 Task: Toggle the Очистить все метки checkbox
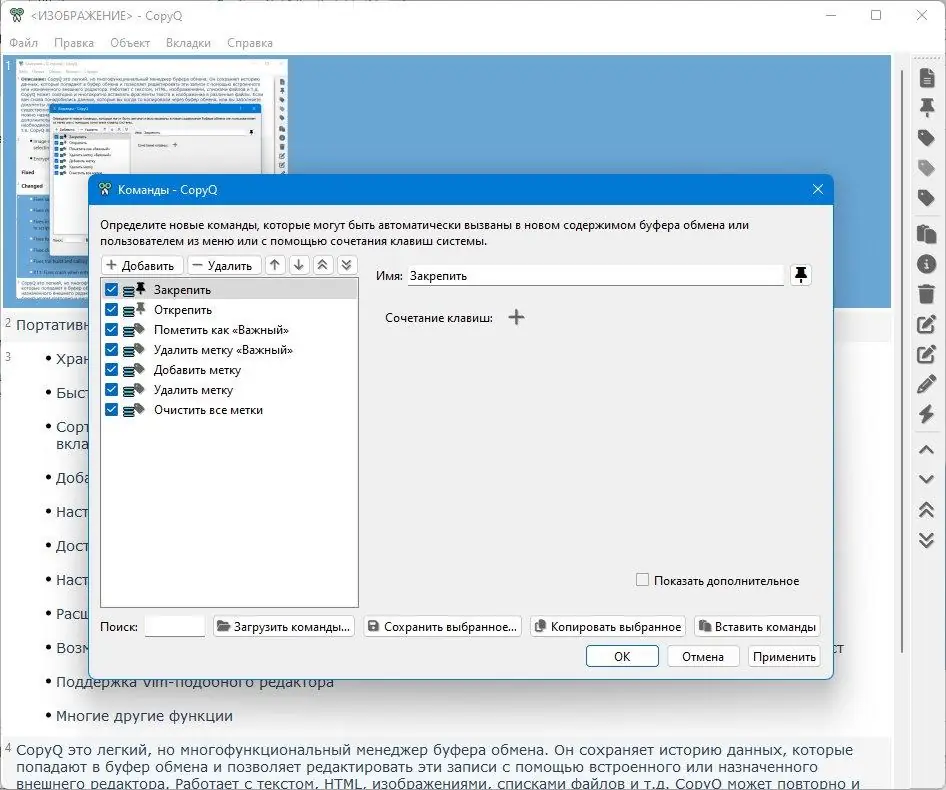tap(112, 410)
